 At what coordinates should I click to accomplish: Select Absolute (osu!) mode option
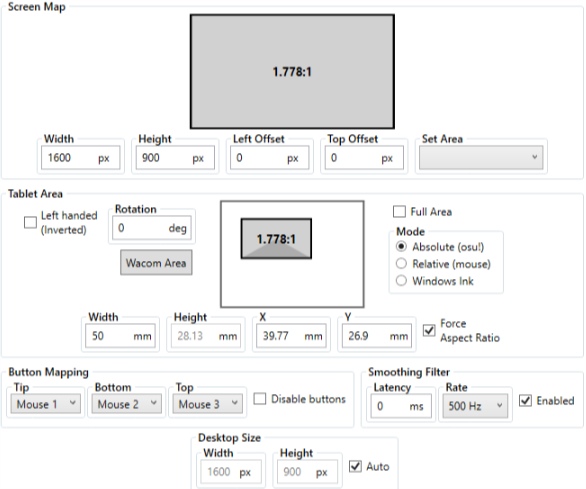pos(401,247)
